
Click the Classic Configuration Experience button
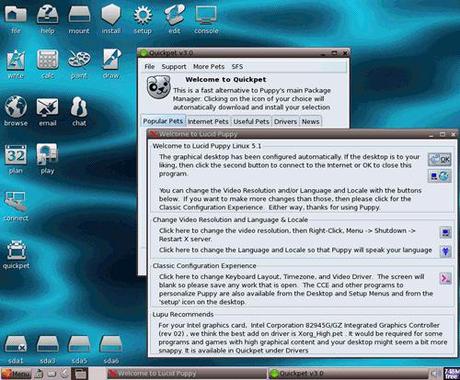click(445, 278)
